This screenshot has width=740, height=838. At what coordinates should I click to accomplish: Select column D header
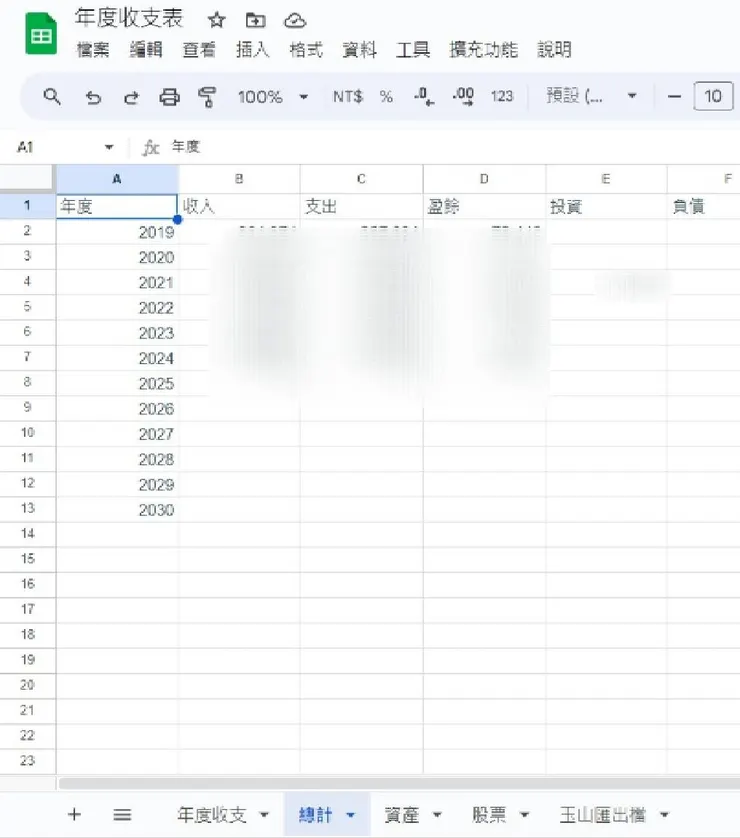pos(484,179)
